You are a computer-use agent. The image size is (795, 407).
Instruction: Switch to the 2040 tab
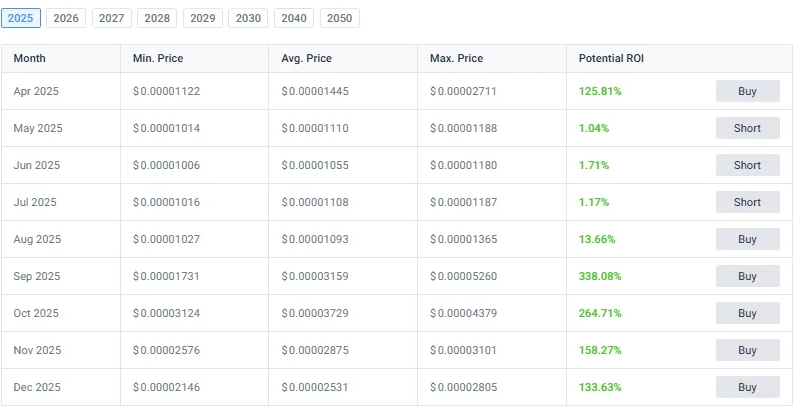click(x=294, y=18)
